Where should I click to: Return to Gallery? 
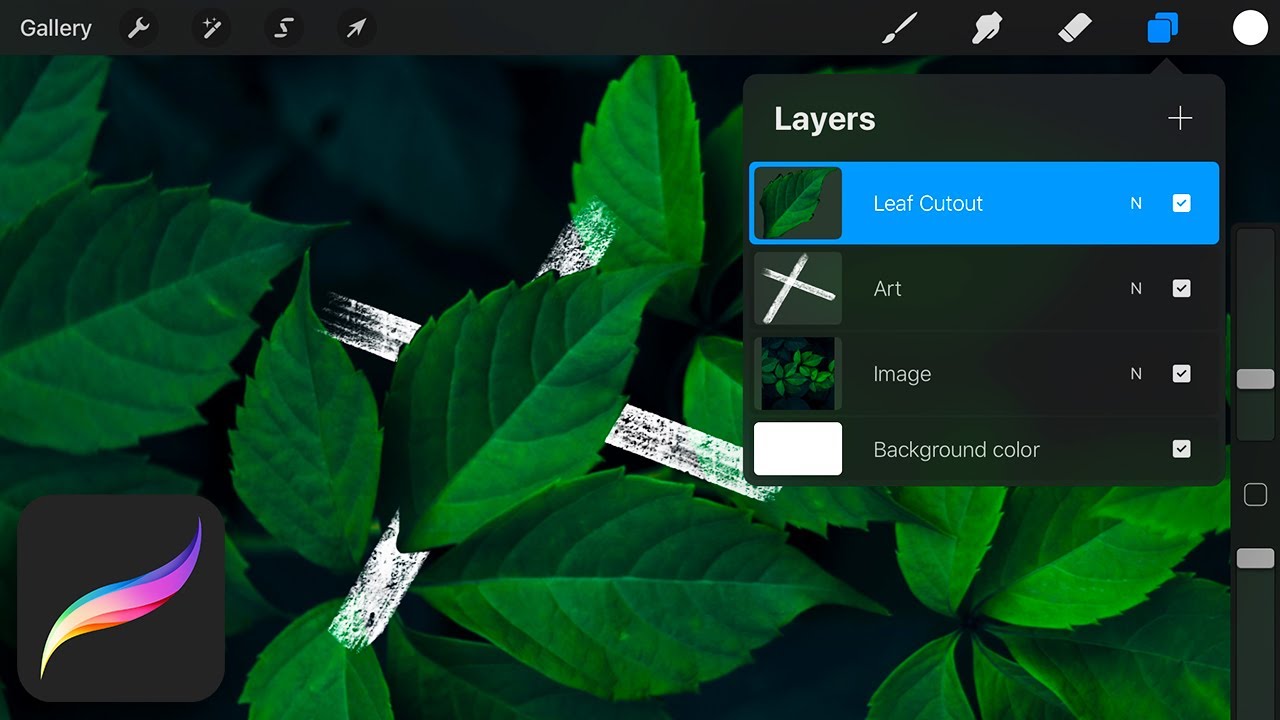tap(56, 28)
